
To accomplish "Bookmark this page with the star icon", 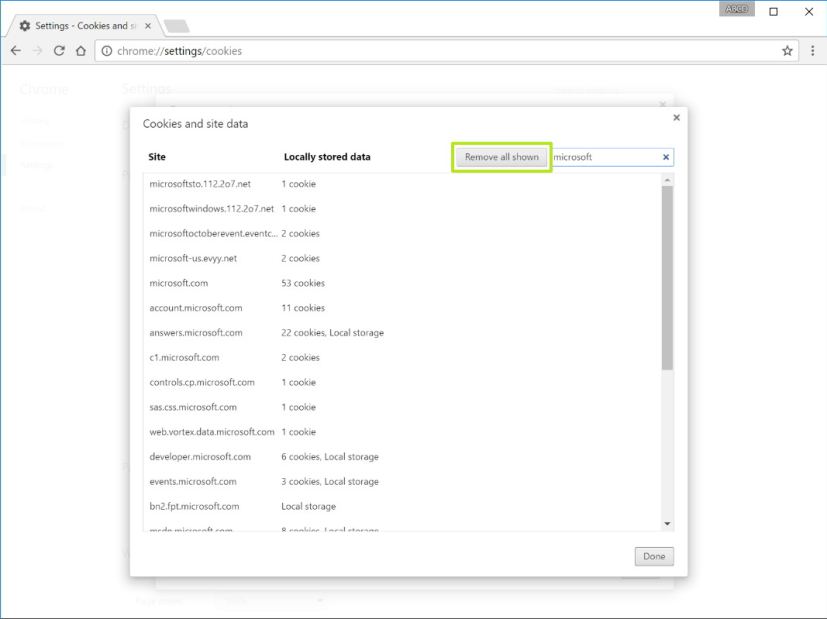I will click(x=787, y=51).
